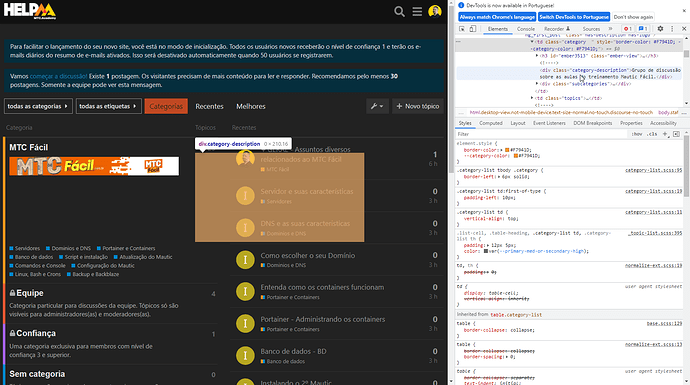Open the Accessibility pane tab
The image size is (690, 385).
(x=663, y=123)
